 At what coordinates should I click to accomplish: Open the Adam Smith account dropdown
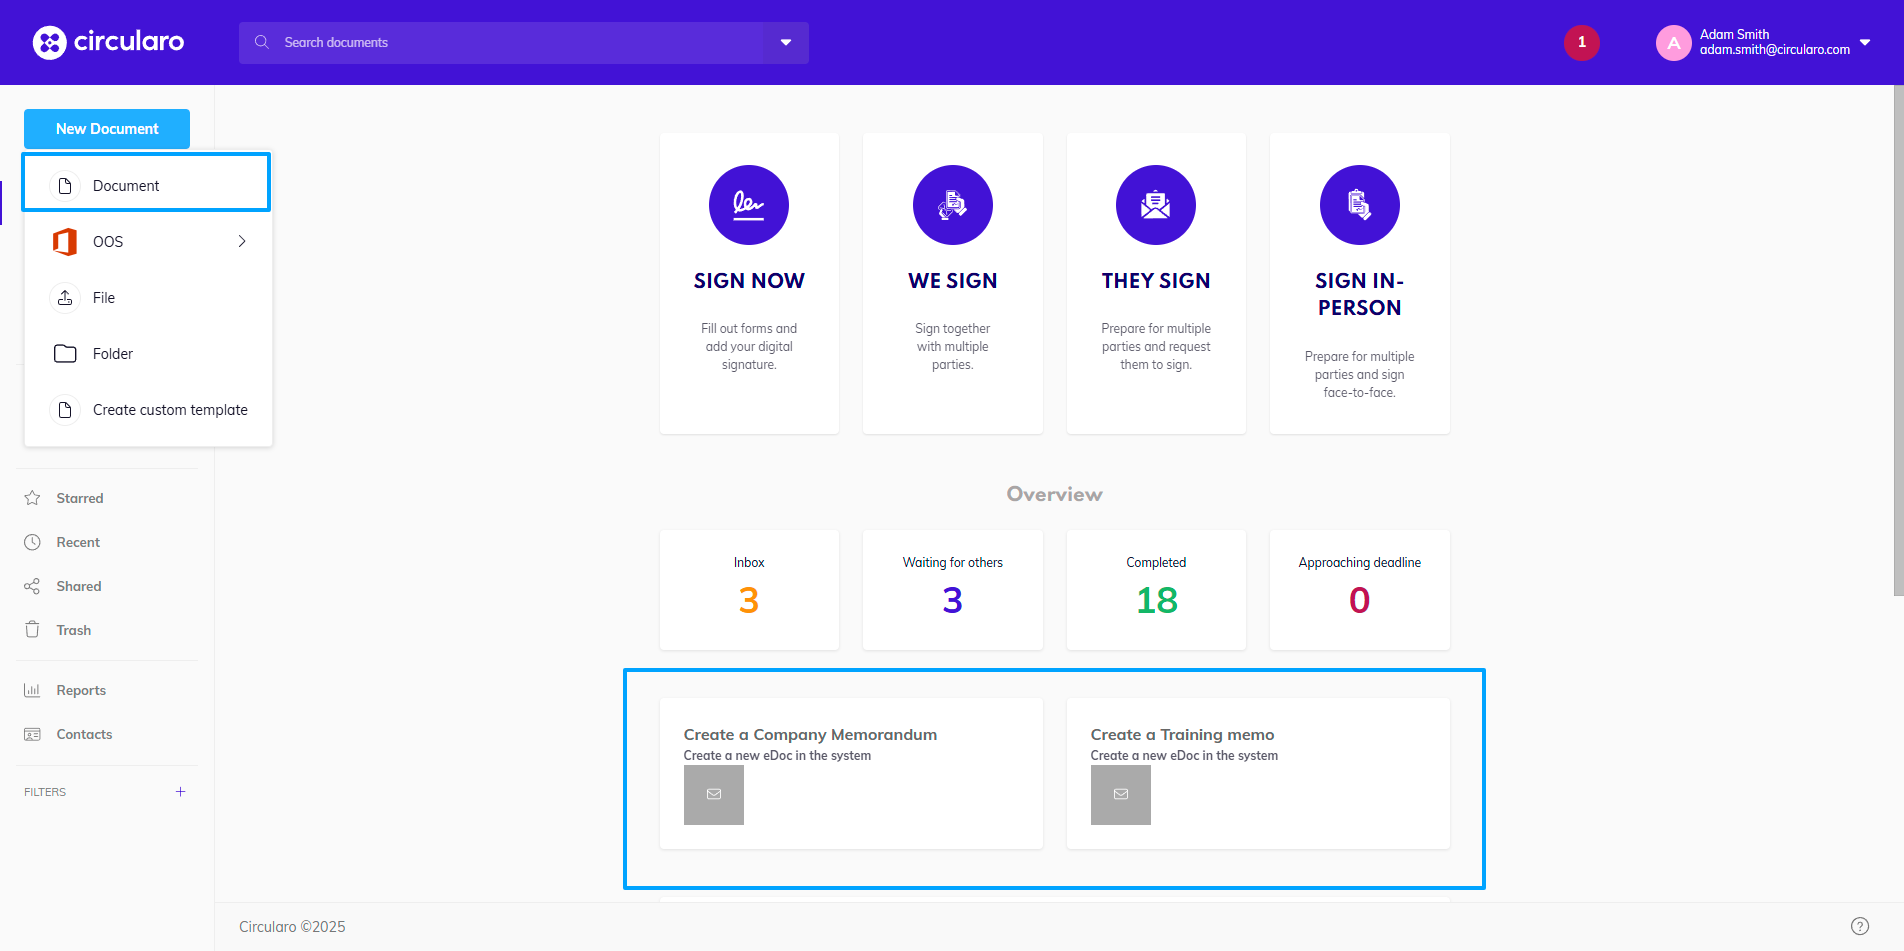[1866, 42]
